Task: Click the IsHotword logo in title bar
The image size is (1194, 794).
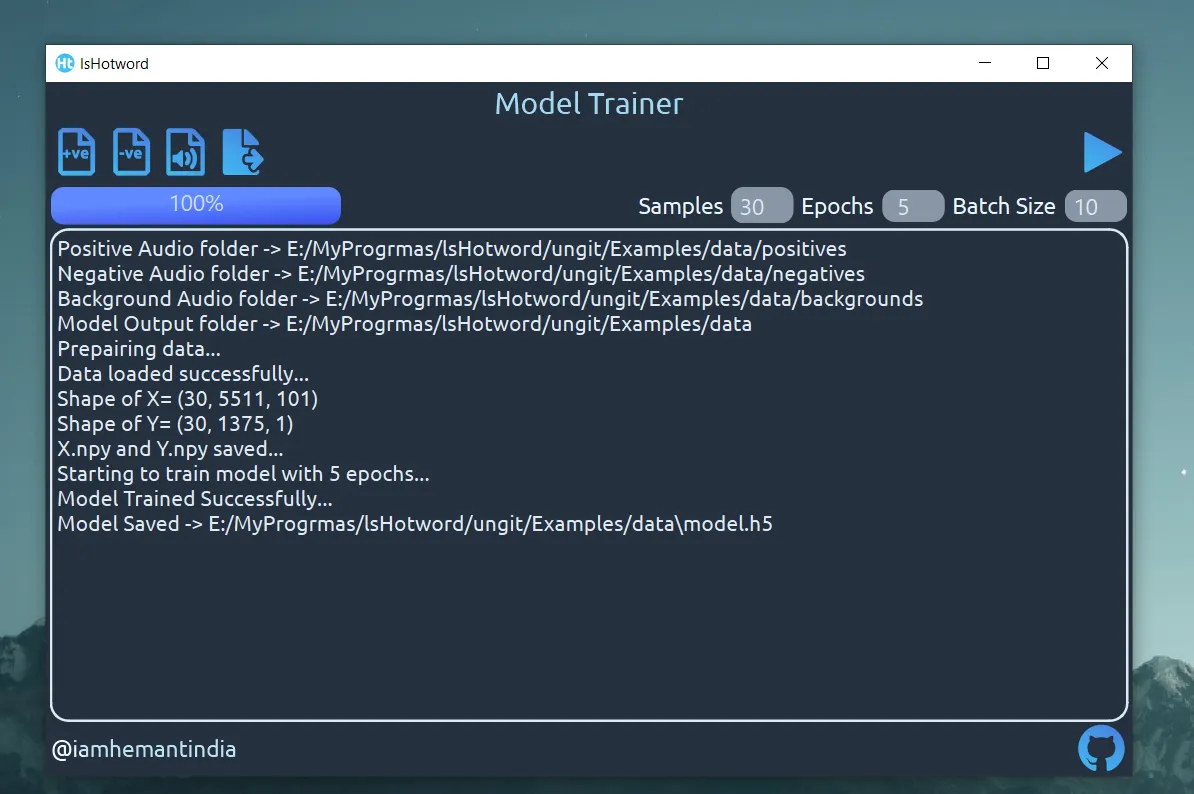Action: [65, 63]
